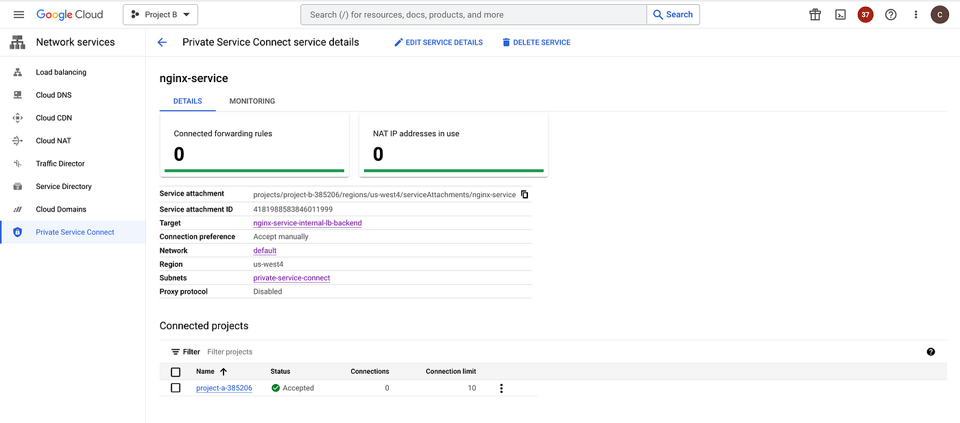
Task: Click the Load balancing sidebar icon
Action: (17, 72)
